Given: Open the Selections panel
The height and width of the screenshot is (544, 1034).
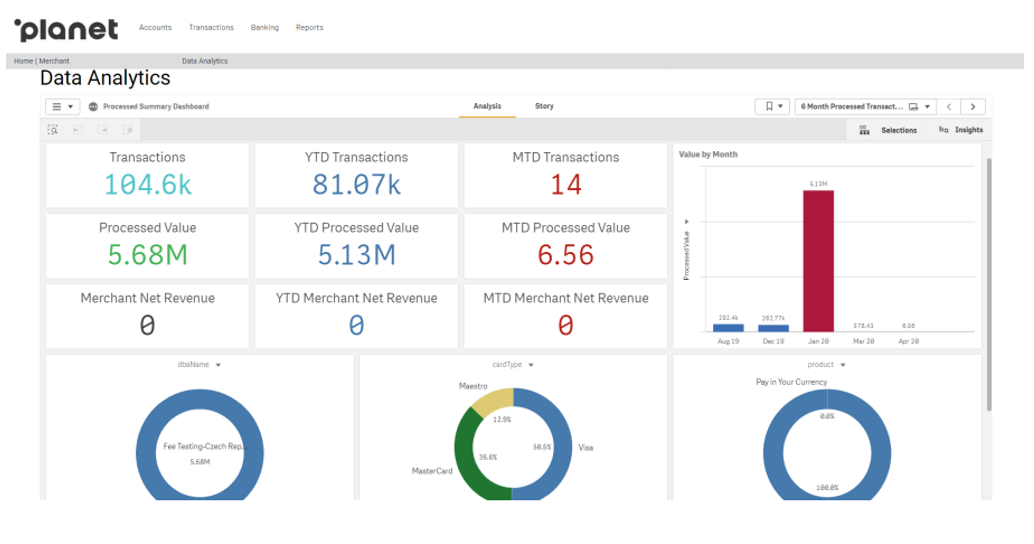Looking at the screenshot, I should pyautogui.click(x=889, y=130).
